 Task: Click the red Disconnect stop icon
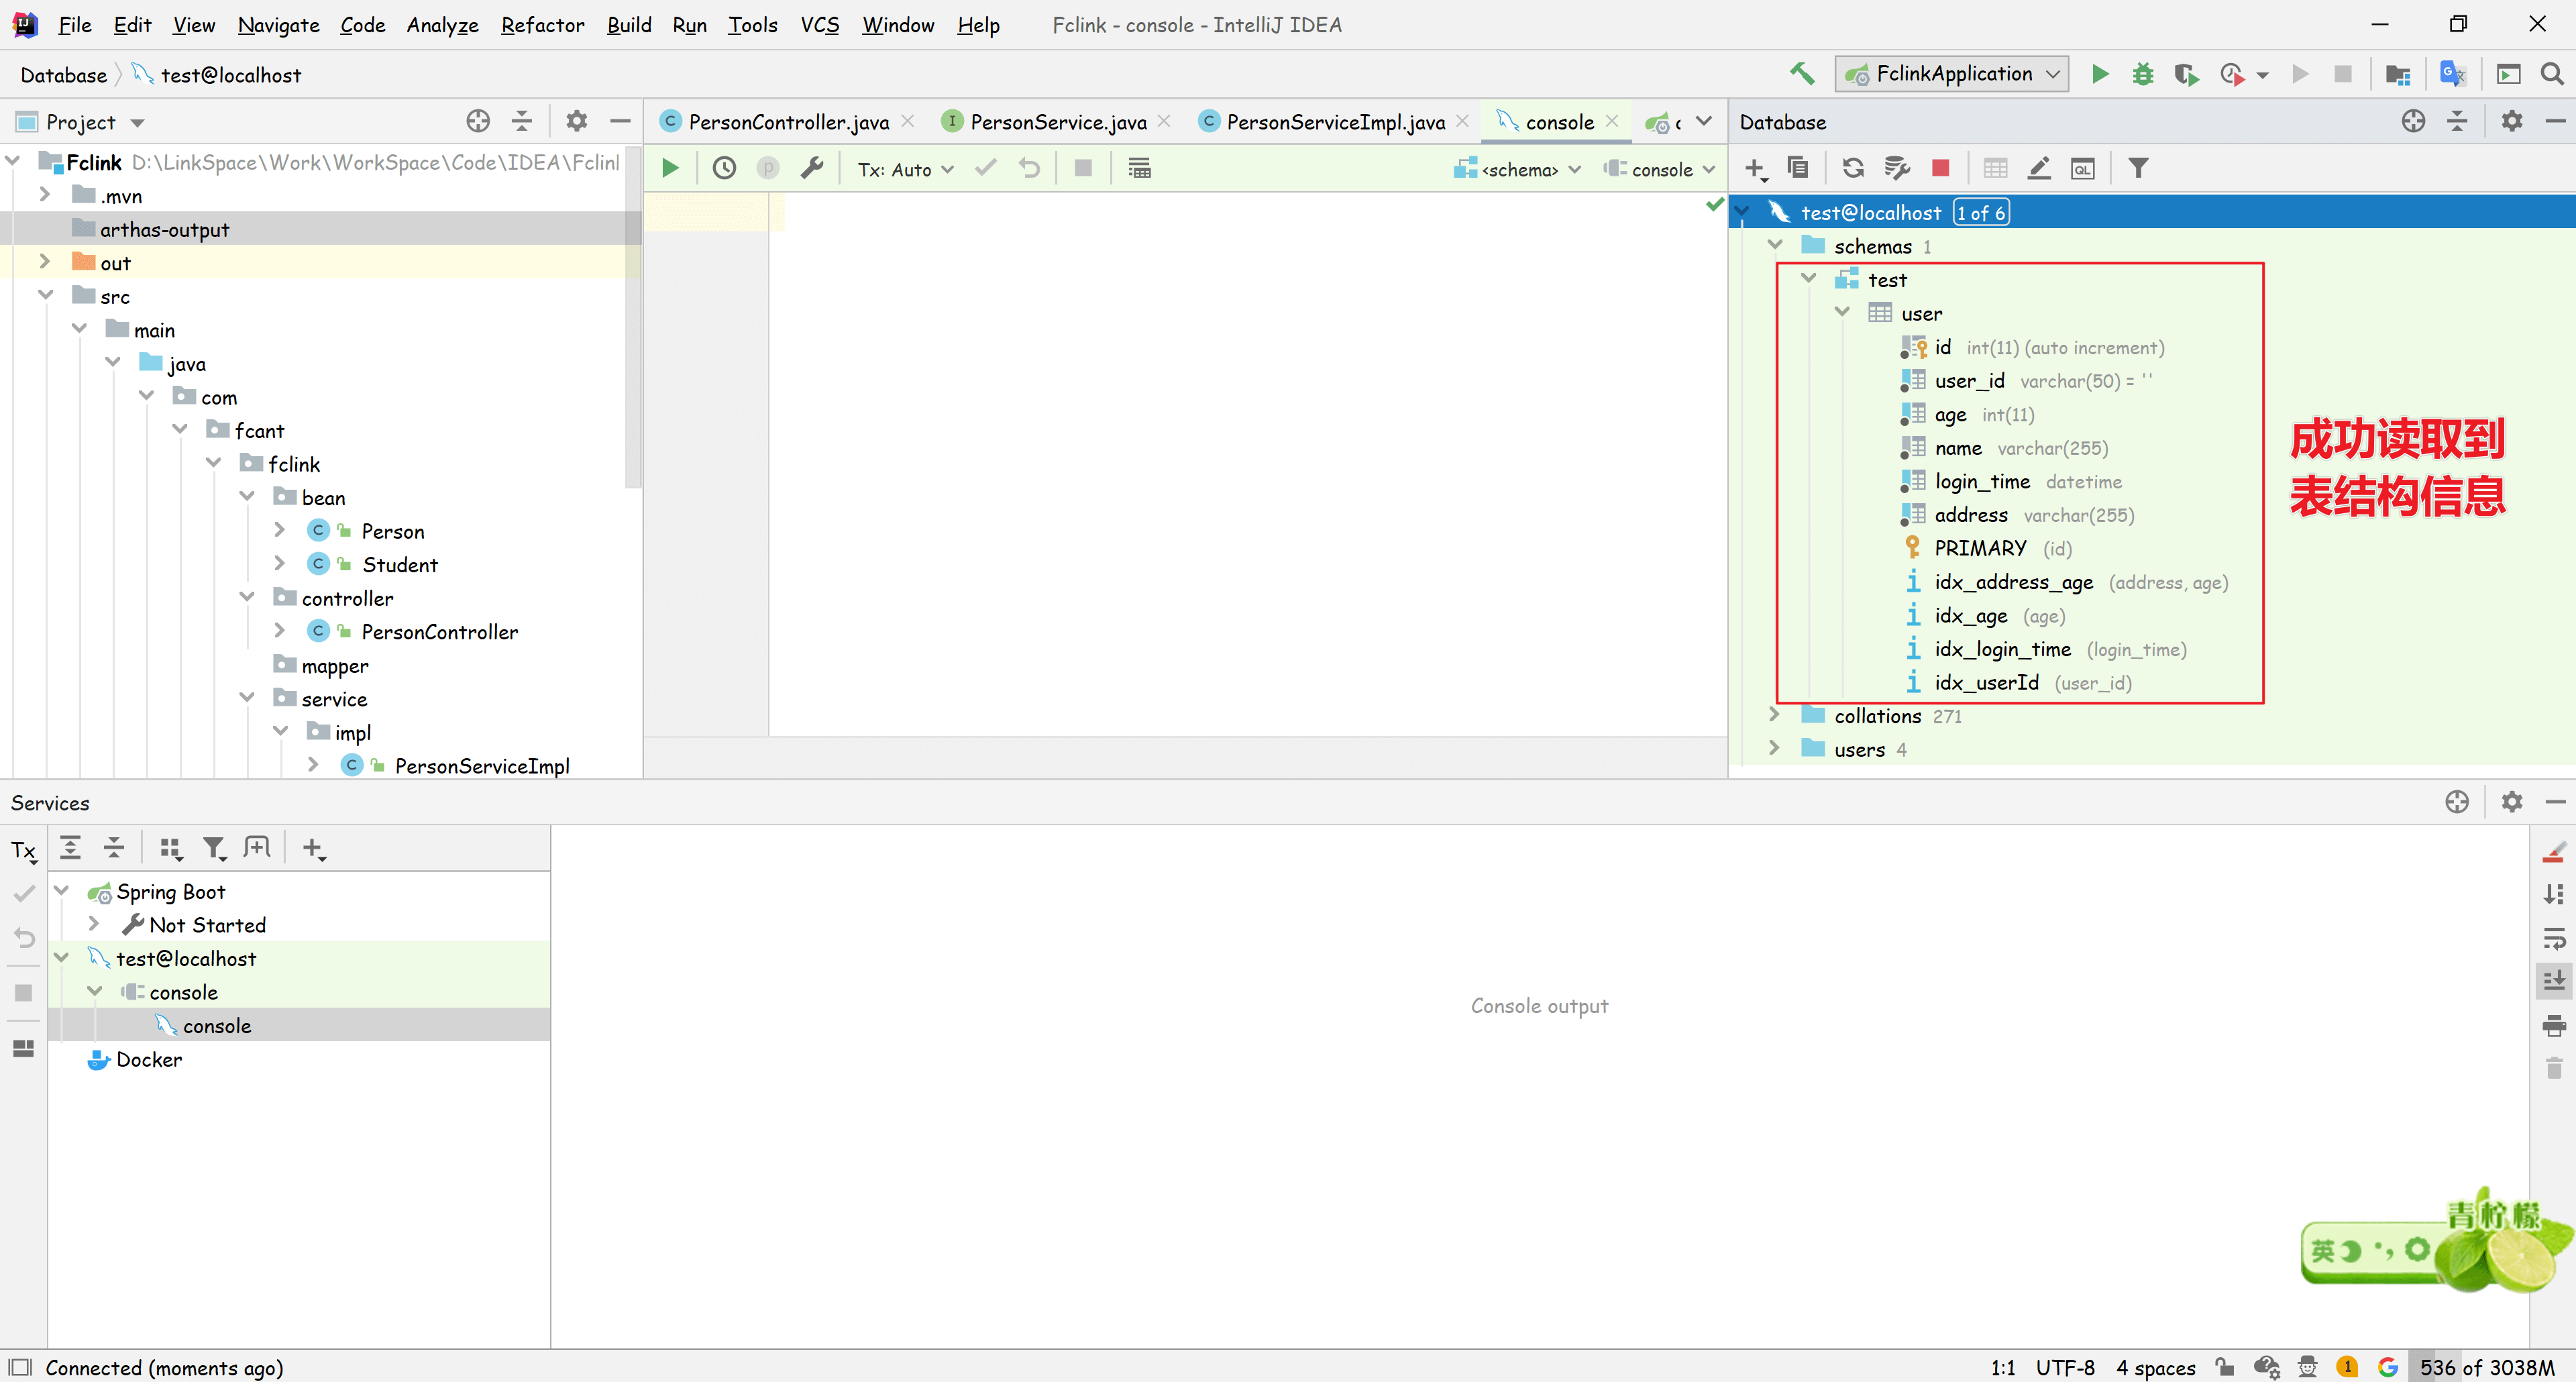tap(1940, 168)
